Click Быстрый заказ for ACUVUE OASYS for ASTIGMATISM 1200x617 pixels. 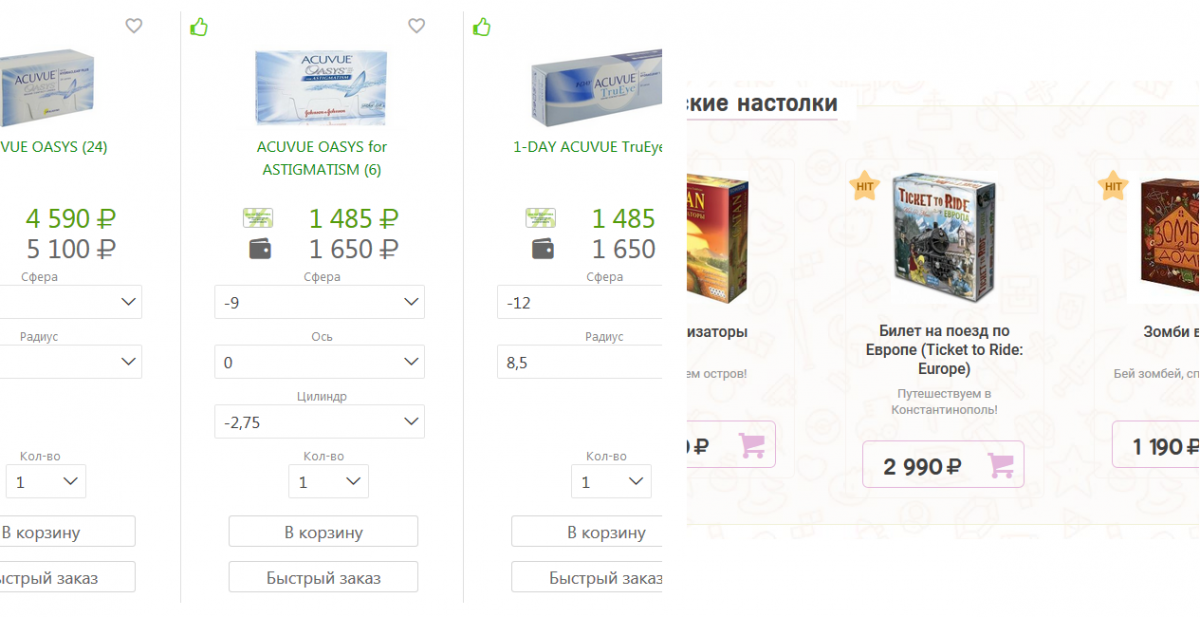323,577
